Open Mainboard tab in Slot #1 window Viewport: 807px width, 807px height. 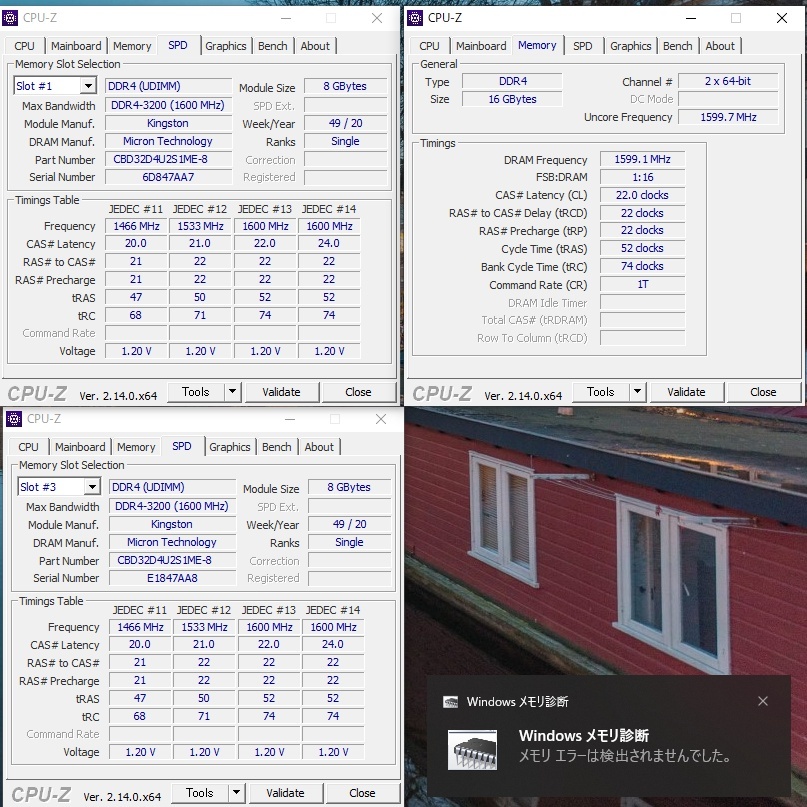pos(76,46)
